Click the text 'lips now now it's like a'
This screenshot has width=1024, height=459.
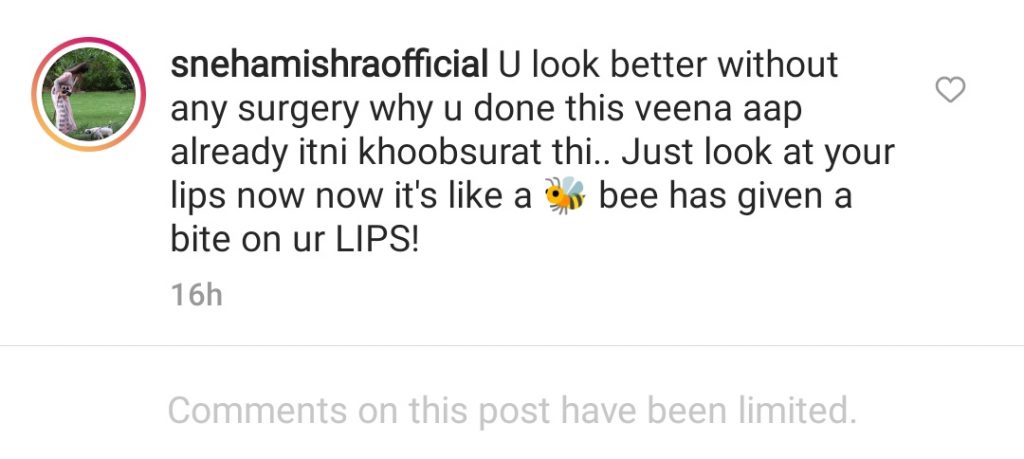coord(351,196)
